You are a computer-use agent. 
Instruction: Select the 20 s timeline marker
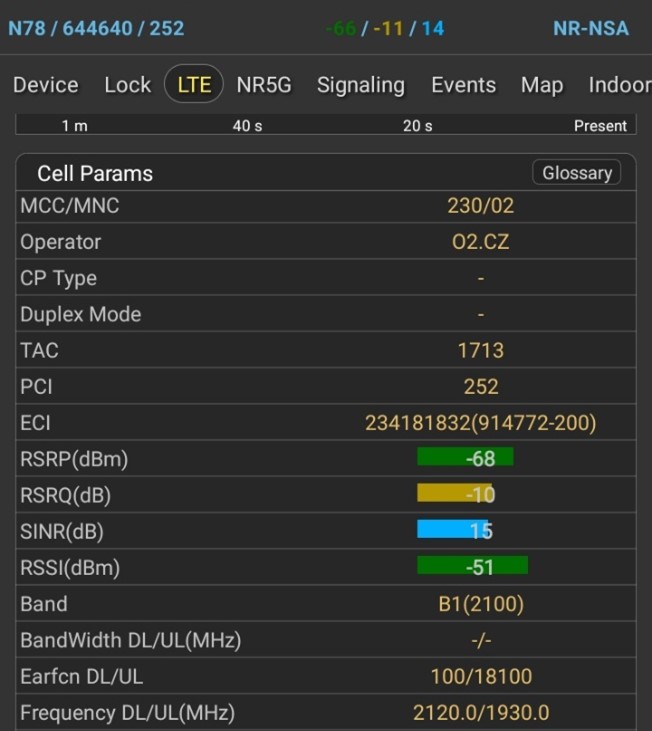coord(418,126)
